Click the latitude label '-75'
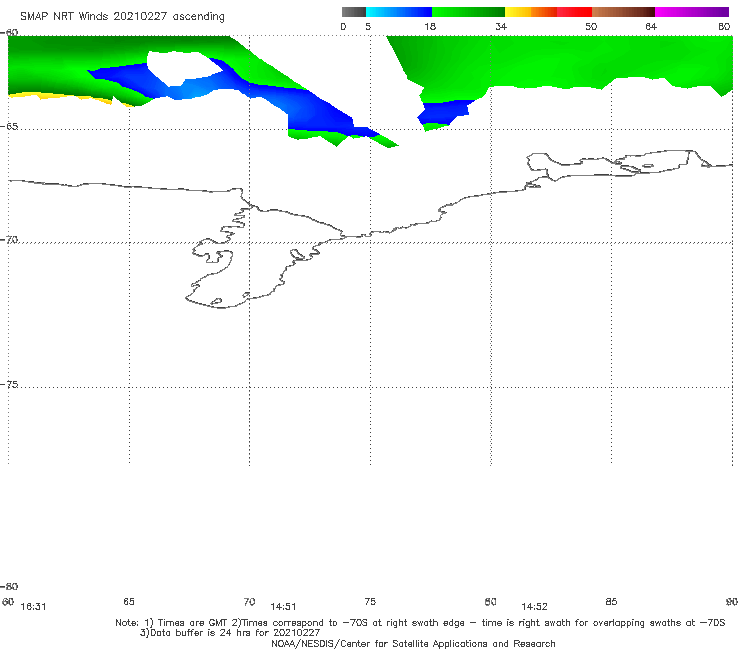740x650 pixels. coord(9,384)
